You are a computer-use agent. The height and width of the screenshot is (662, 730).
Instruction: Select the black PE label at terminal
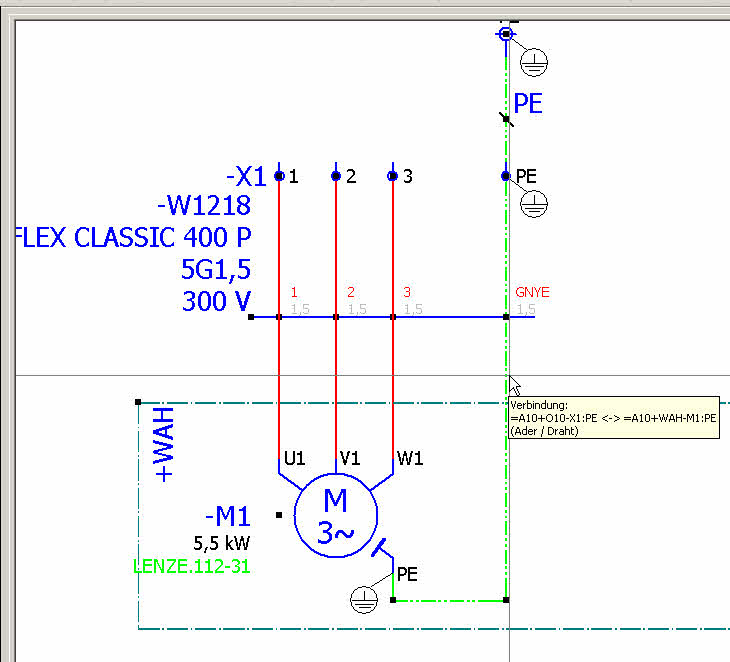(526, 176)
